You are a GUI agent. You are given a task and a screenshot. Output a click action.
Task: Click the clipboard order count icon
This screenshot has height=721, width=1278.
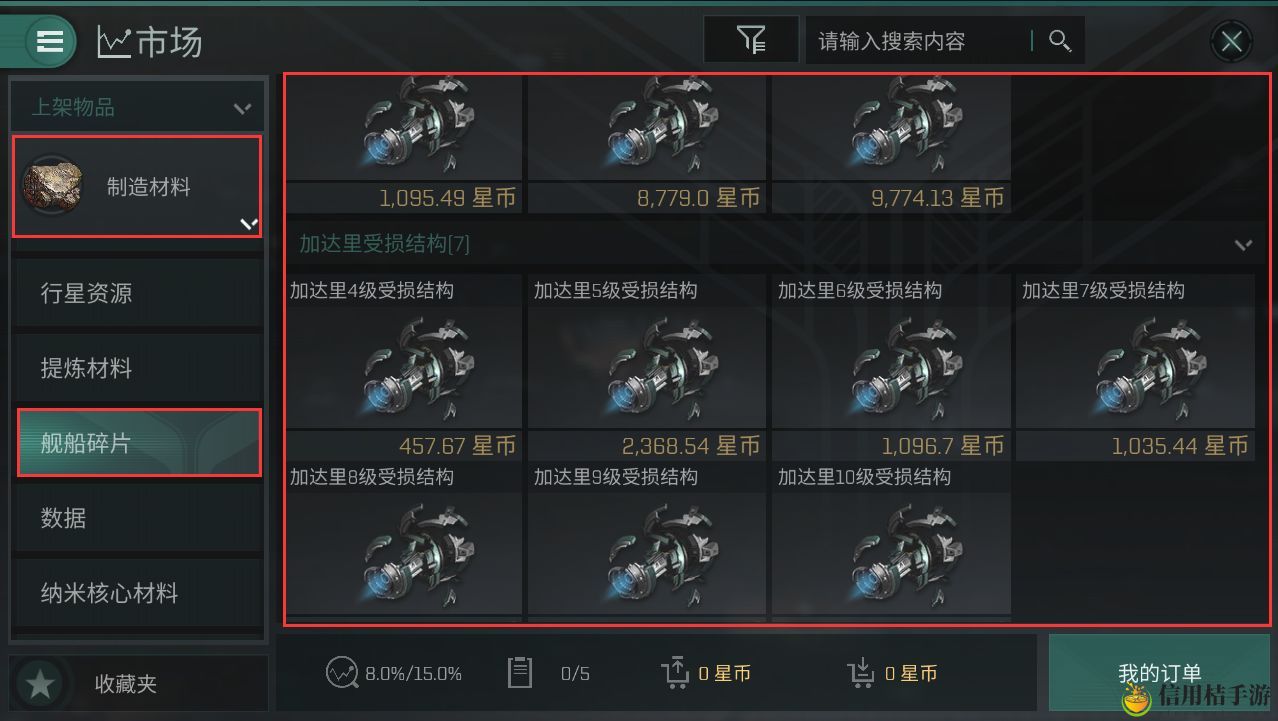tap(519, 673)
